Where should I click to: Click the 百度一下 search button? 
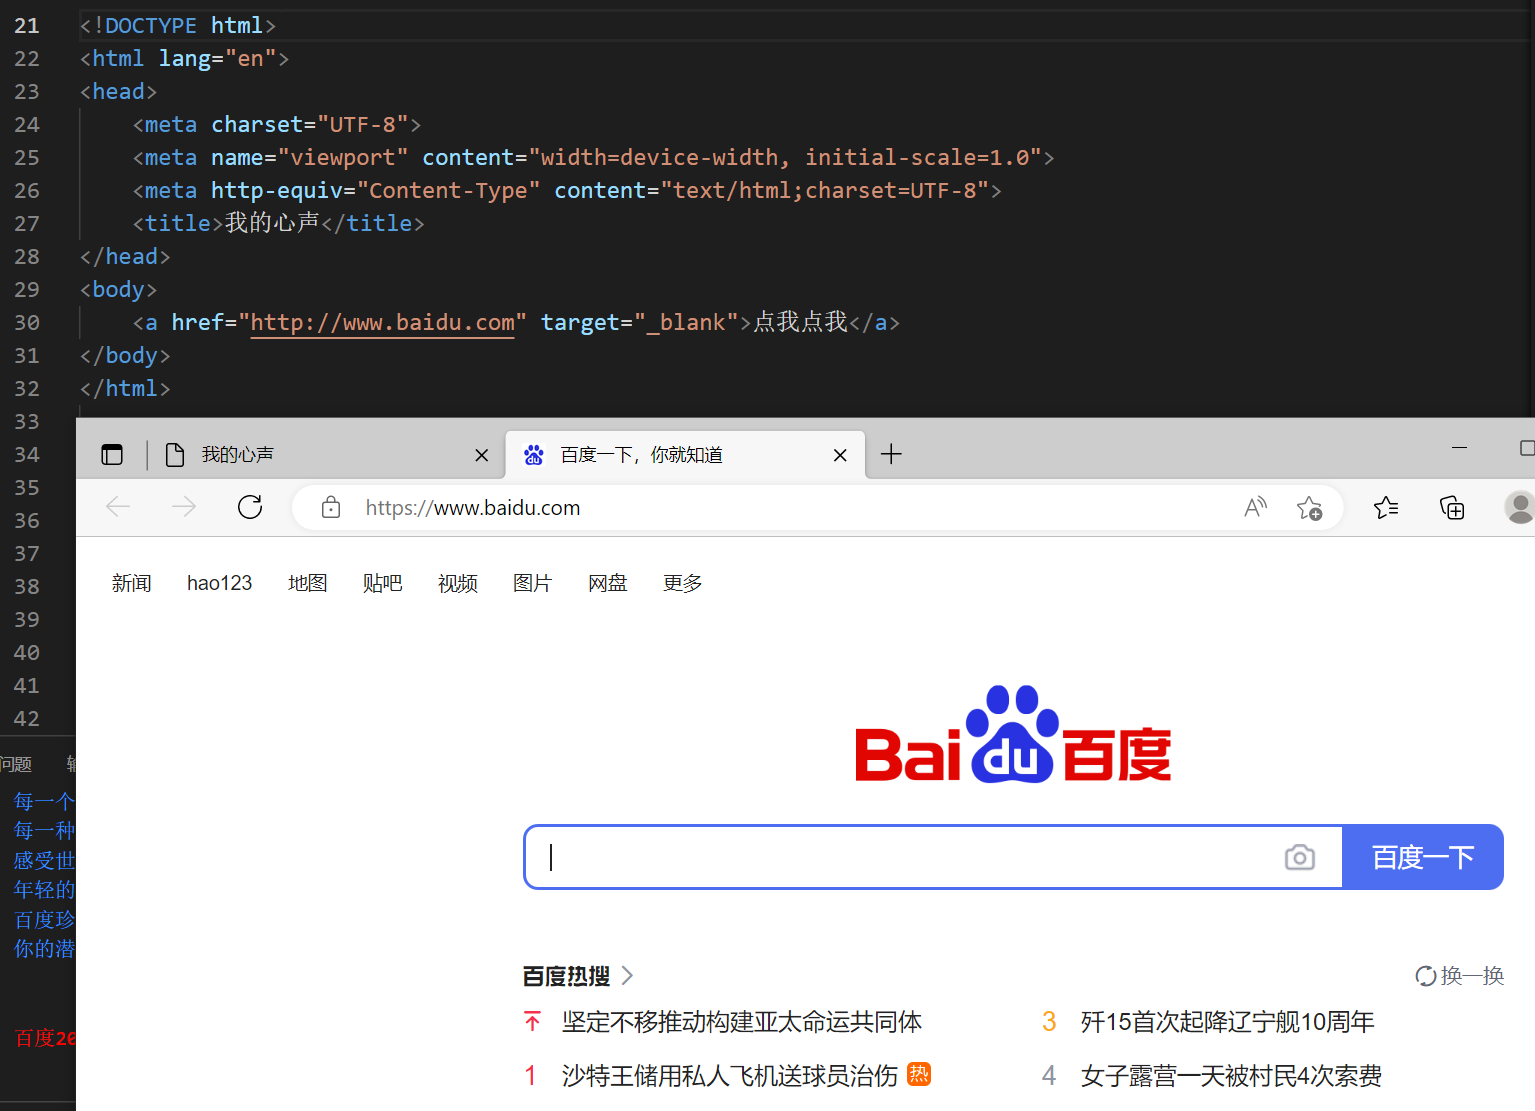pos(1422,857)
